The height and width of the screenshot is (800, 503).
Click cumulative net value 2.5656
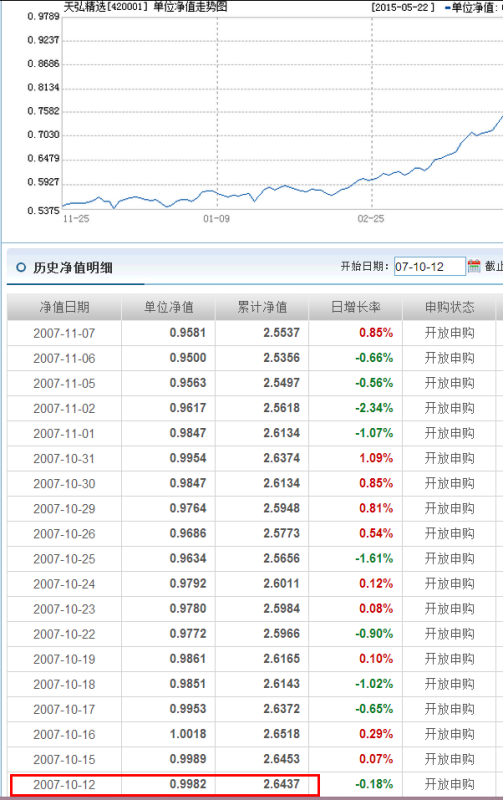pos(282,558)
